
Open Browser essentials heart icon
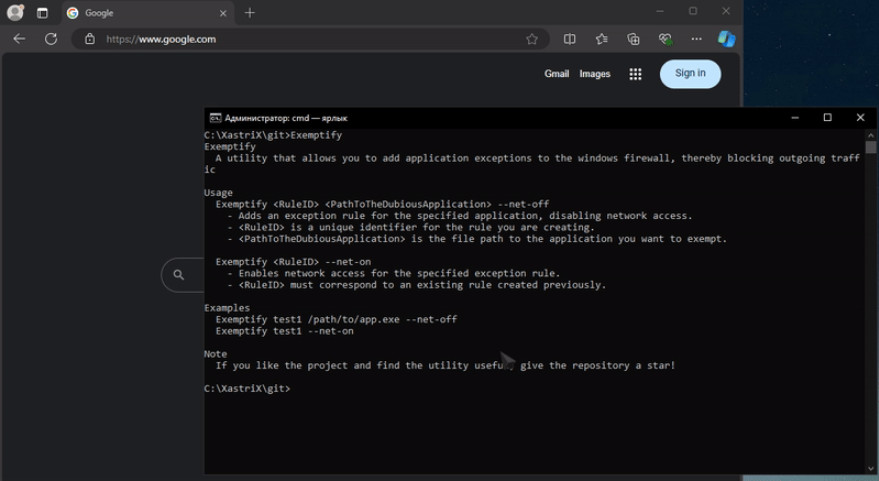[x=665, y=39]
